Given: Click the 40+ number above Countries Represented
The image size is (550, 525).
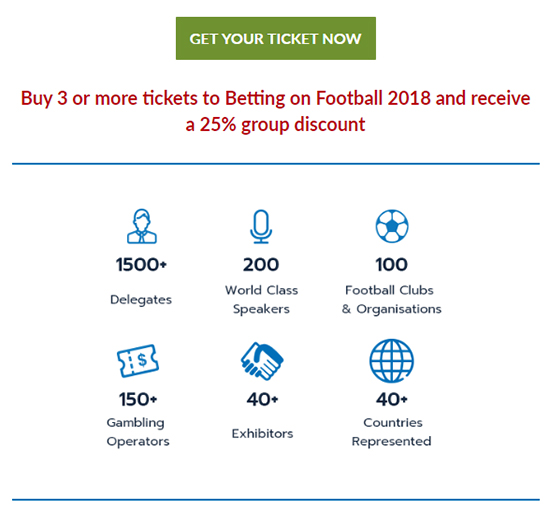Looking at the screenshot, I should pyautogui.click(x=391, y=399).
